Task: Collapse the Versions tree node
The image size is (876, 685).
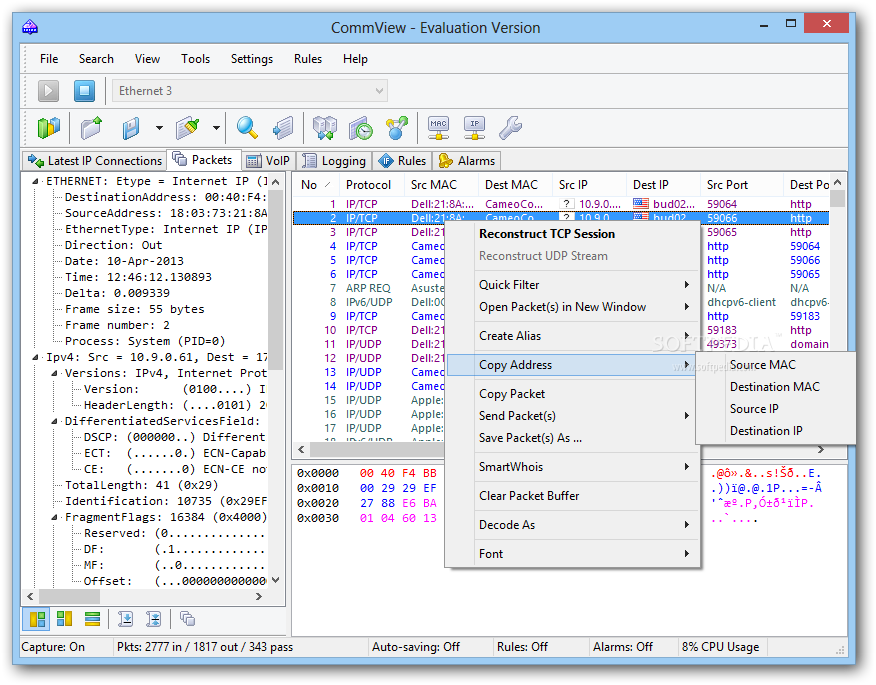Action: point(54,373)
